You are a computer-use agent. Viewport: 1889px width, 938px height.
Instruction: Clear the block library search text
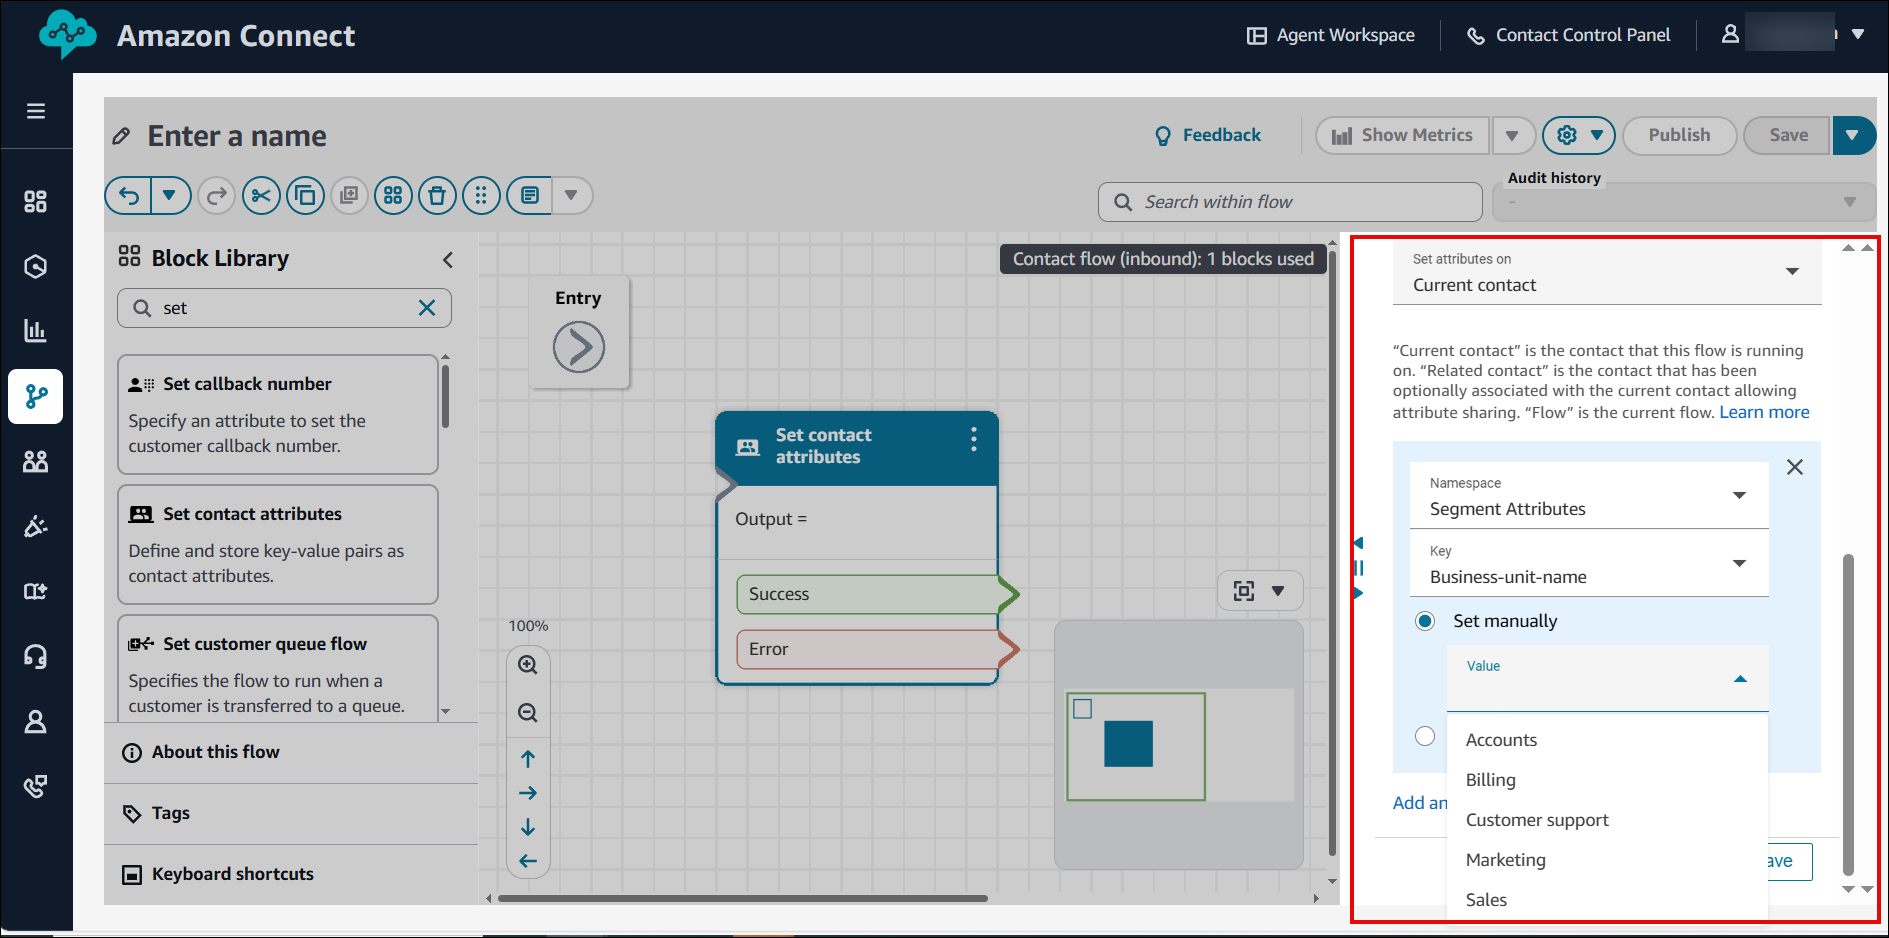tap(427, 308)
